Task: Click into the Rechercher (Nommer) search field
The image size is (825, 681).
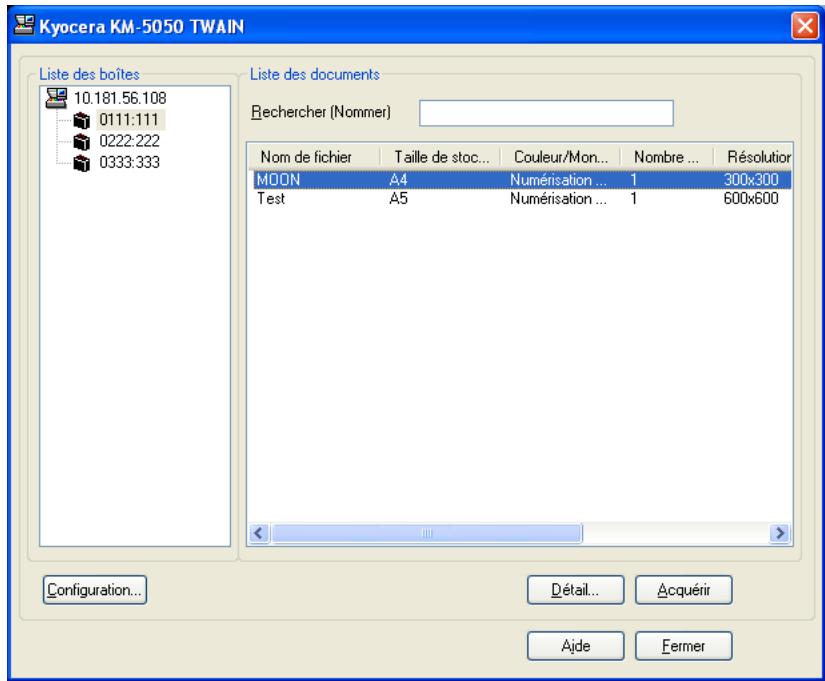Action: [546, 113]
